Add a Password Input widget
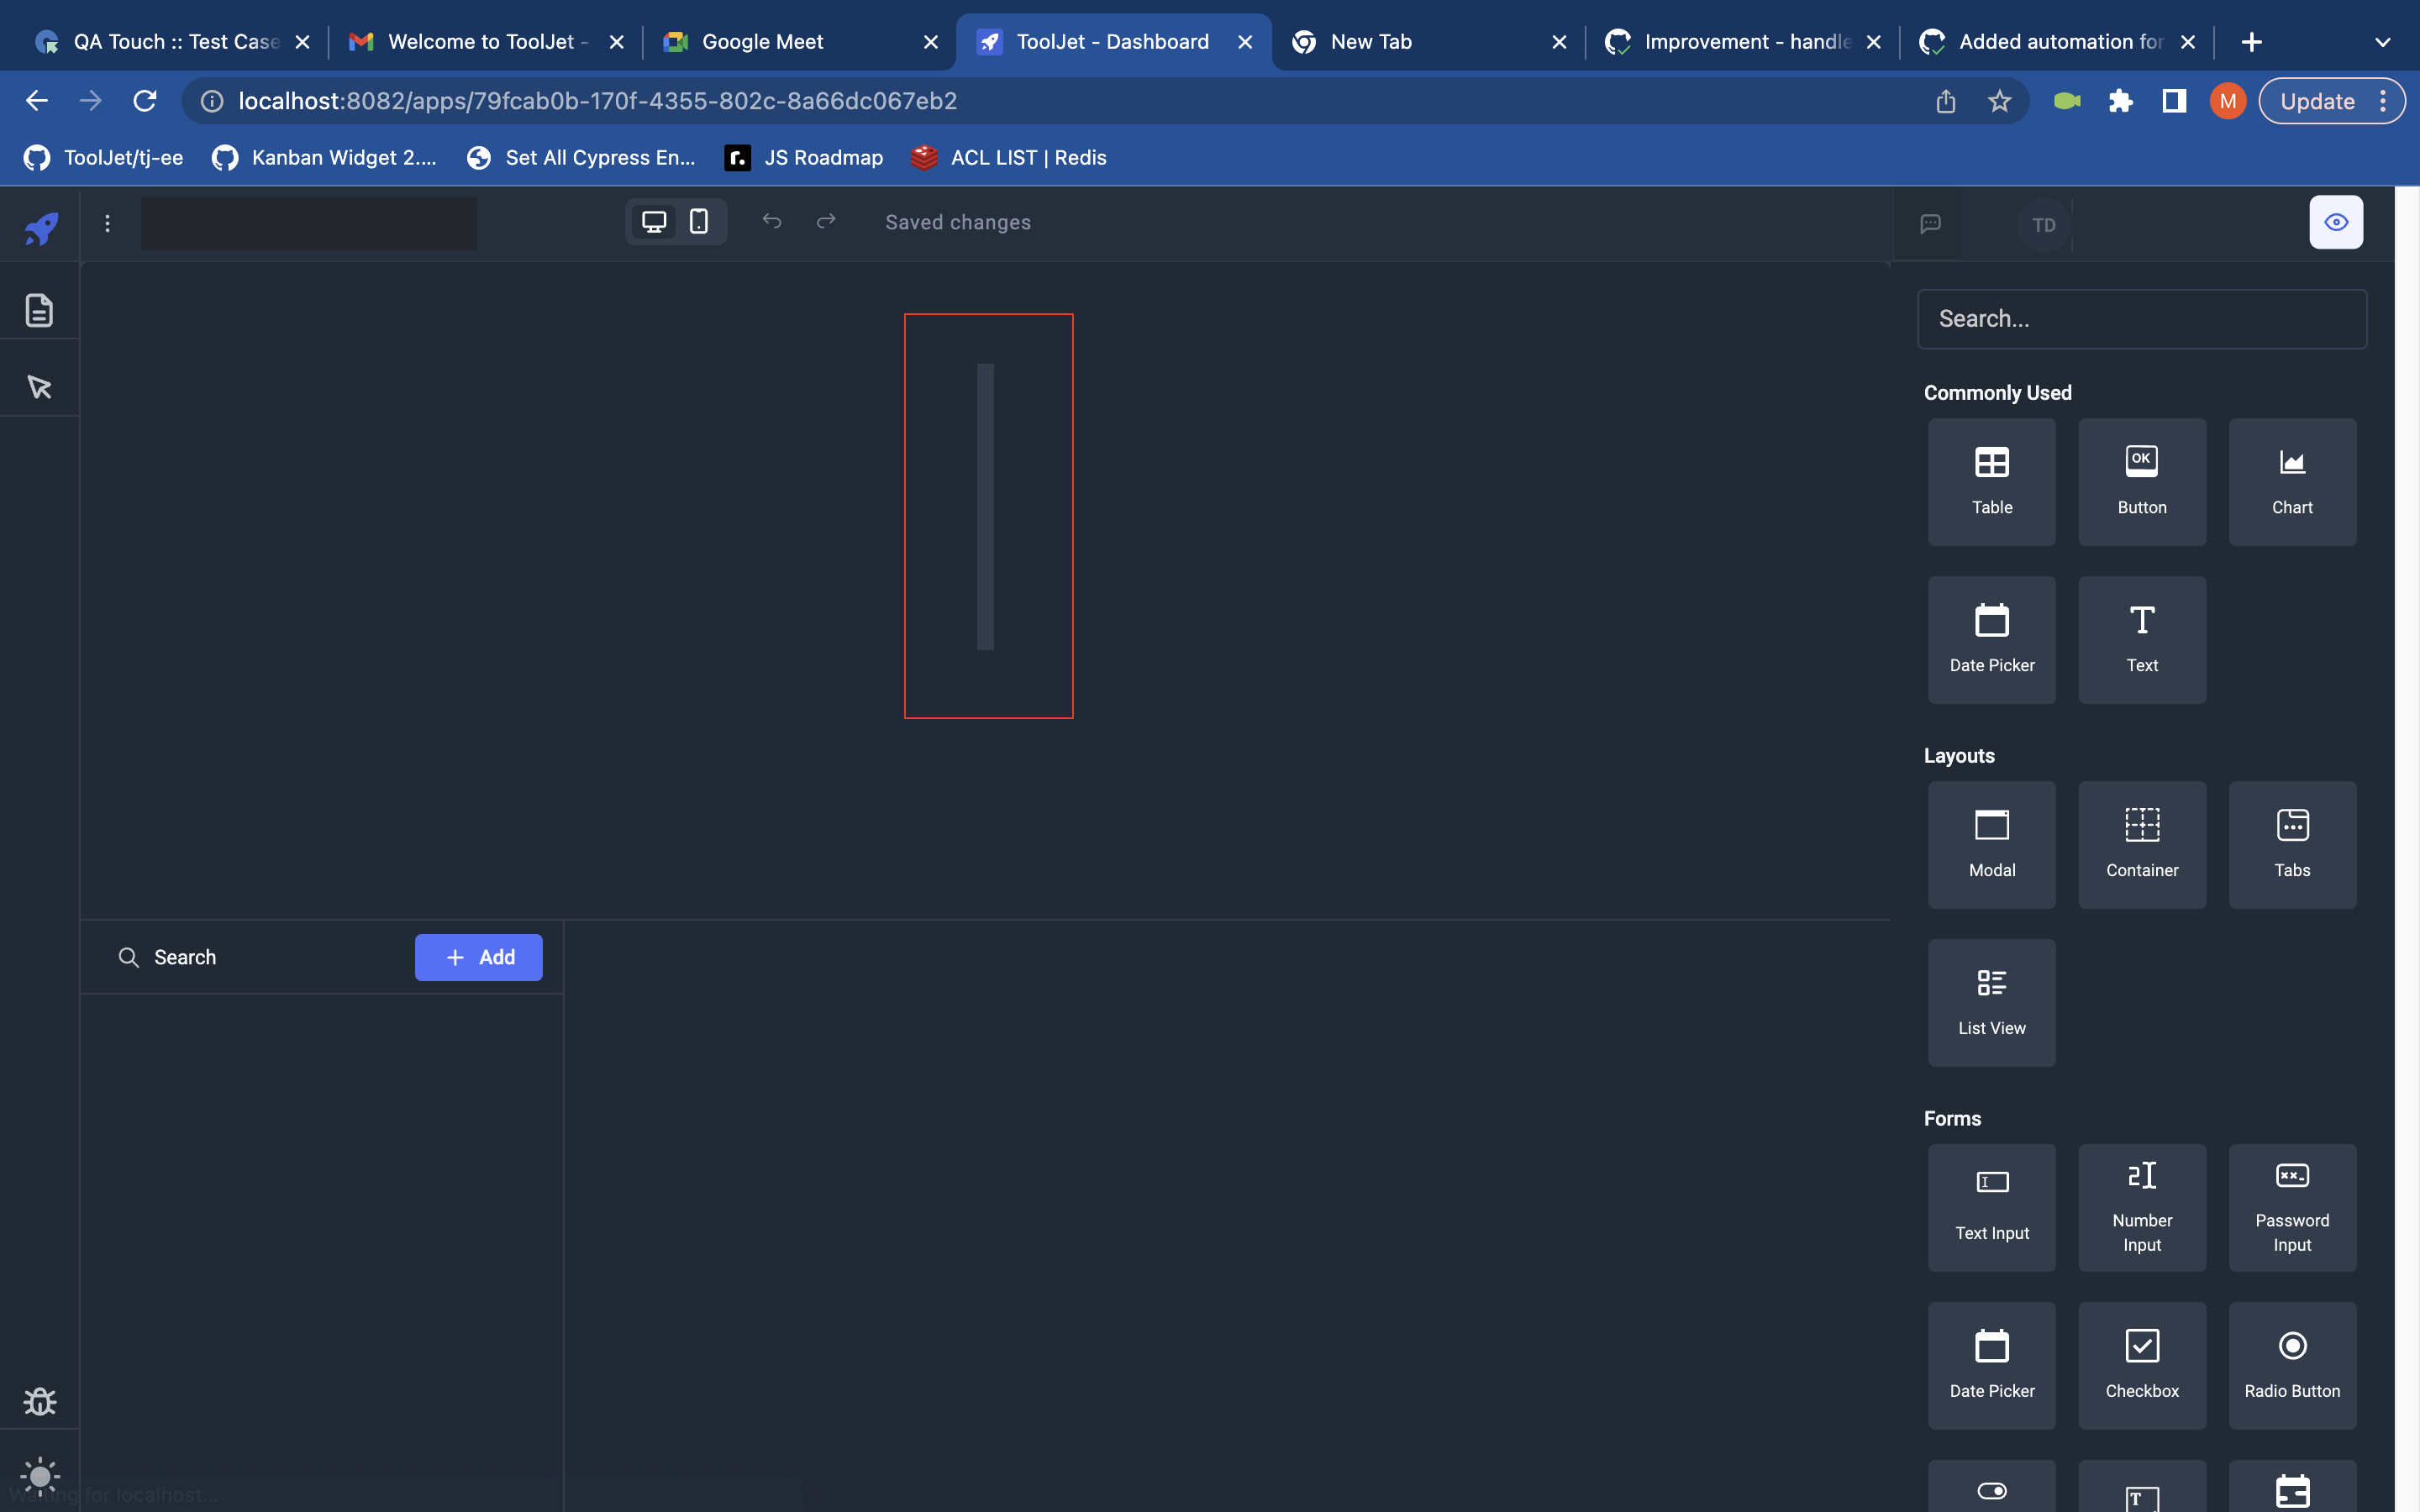This screenshot has width=2420, height=1512. (x=2292, y=1207)
